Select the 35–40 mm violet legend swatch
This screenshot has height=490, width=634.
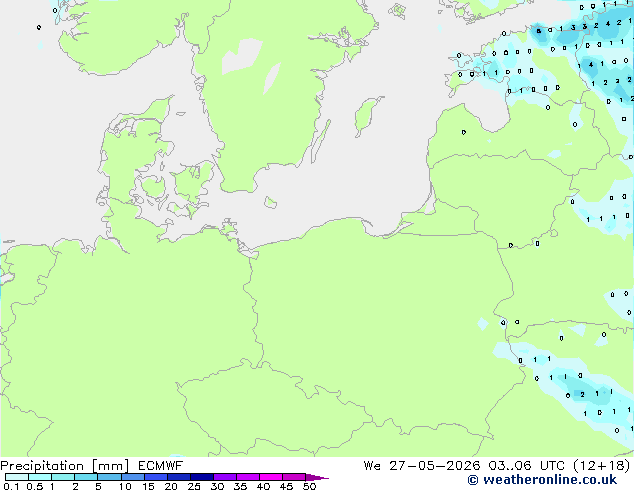click(247, 477)
